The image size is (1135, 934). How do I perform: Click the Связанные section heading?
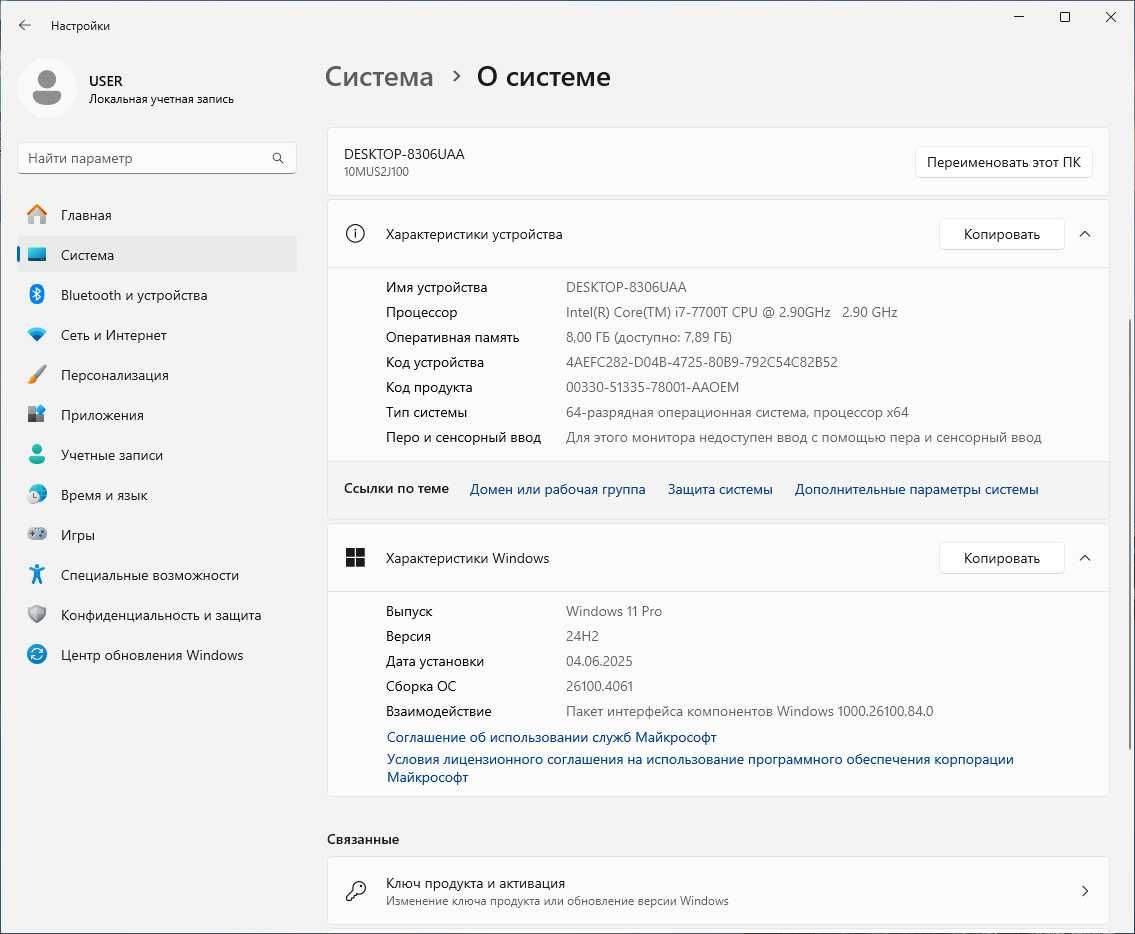click(363, 839)
